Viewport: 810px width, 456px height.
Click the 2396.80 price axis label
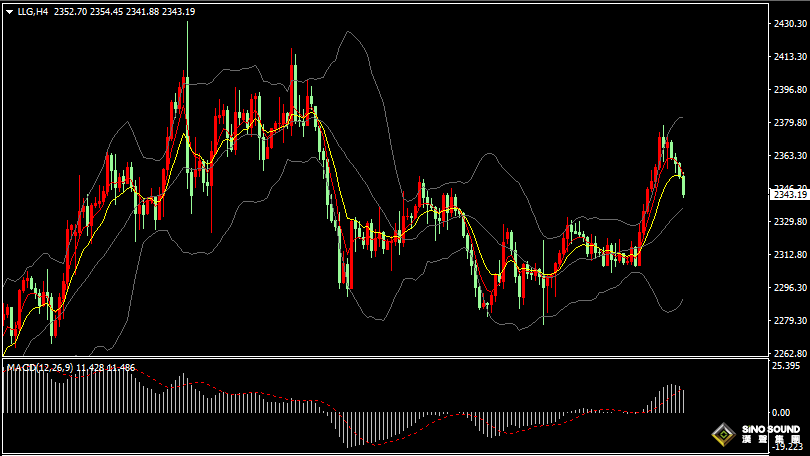[789, 90]
